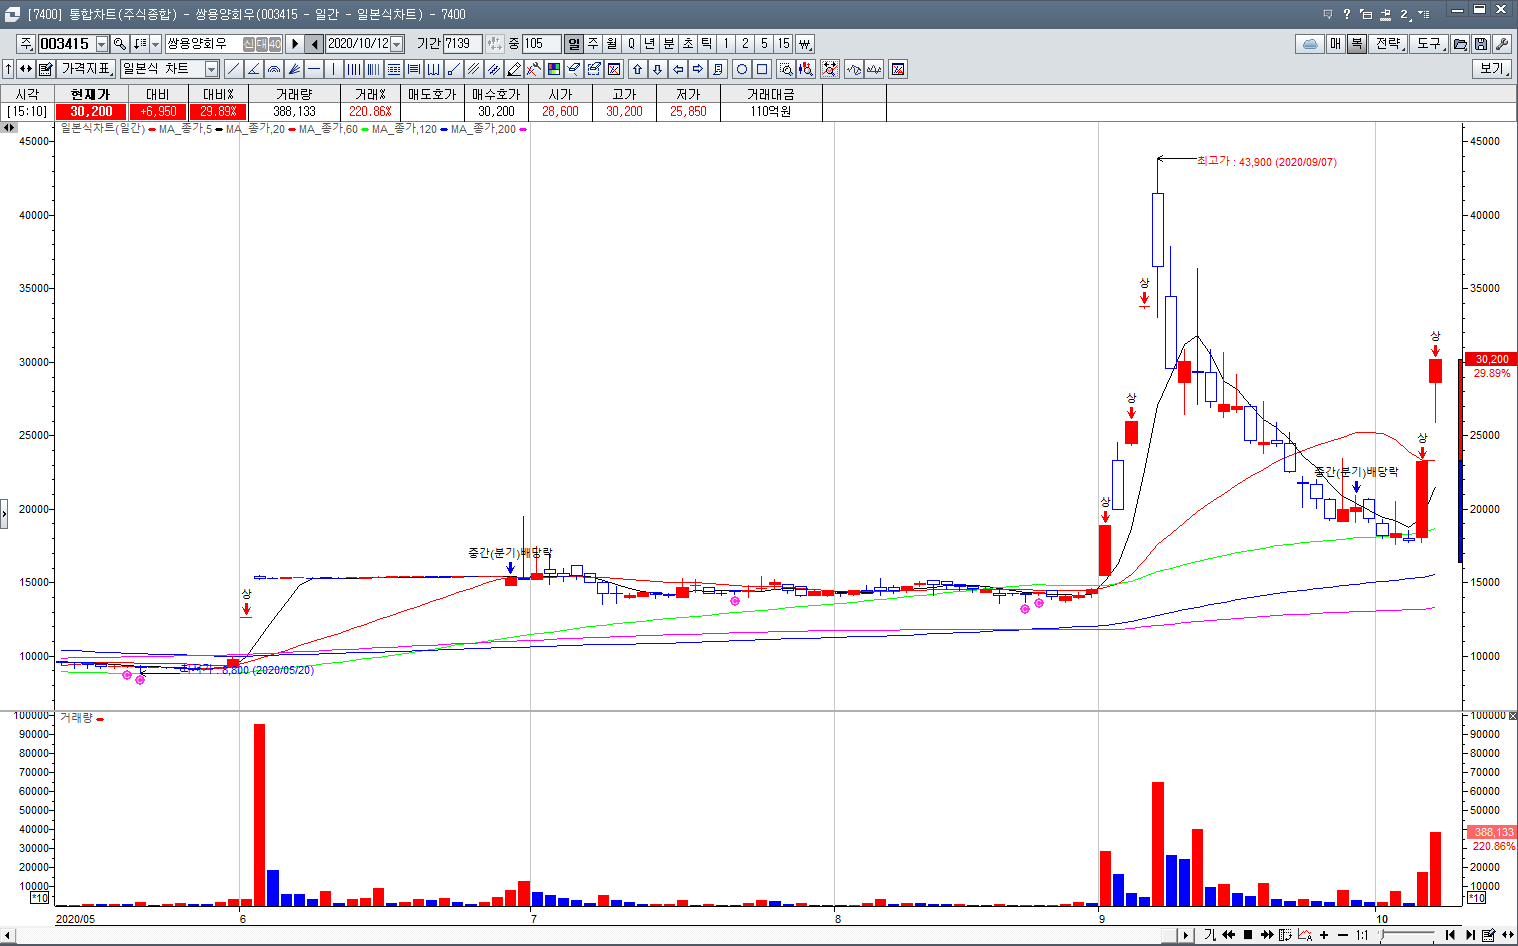Set interval to 5 minutes
Image resolution: width=1518 pixels, height=946 pixels.
764,44
